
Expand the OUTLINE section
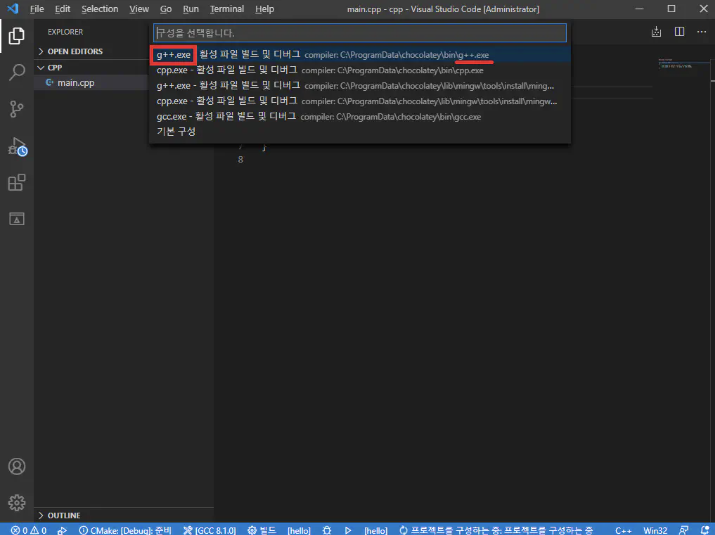coord(124,515)
